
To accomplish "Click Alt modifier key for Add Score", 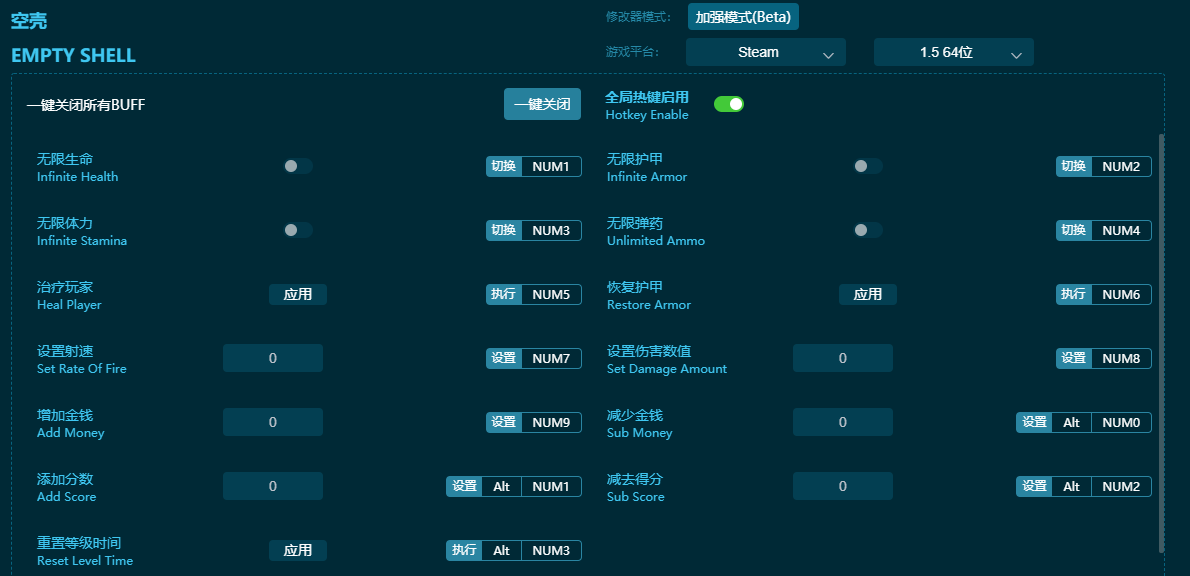I will tap(502, 486).
